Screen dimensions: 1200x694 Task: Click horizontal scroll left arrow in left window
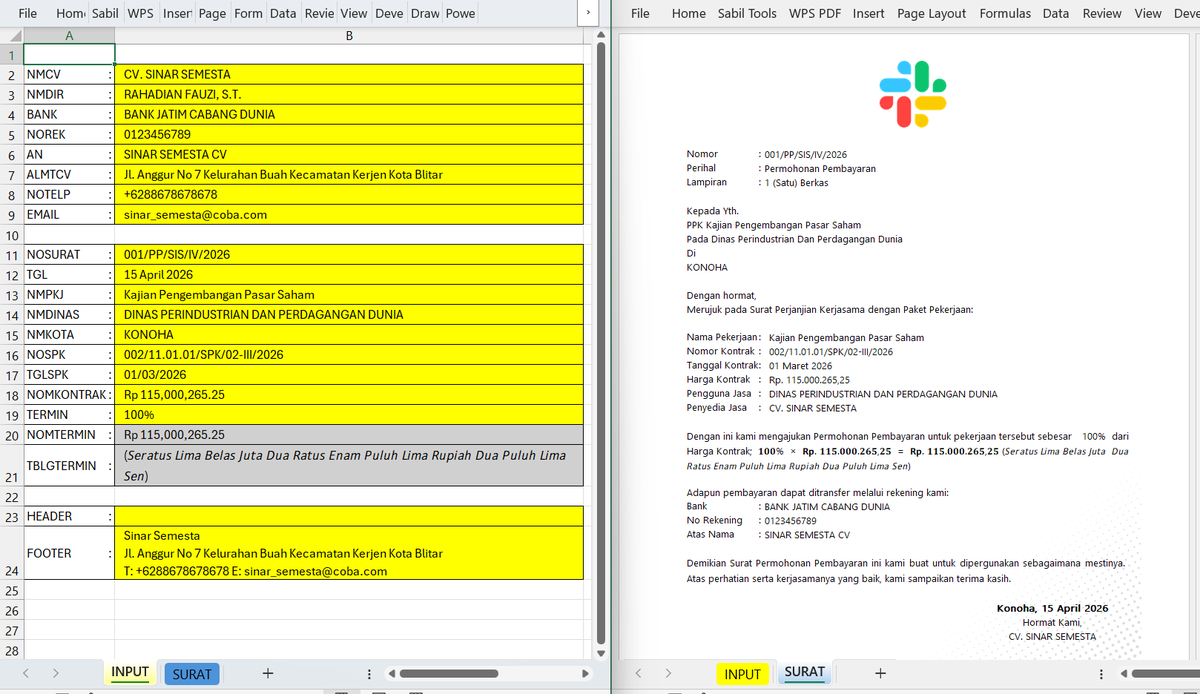tap(394, 674)
